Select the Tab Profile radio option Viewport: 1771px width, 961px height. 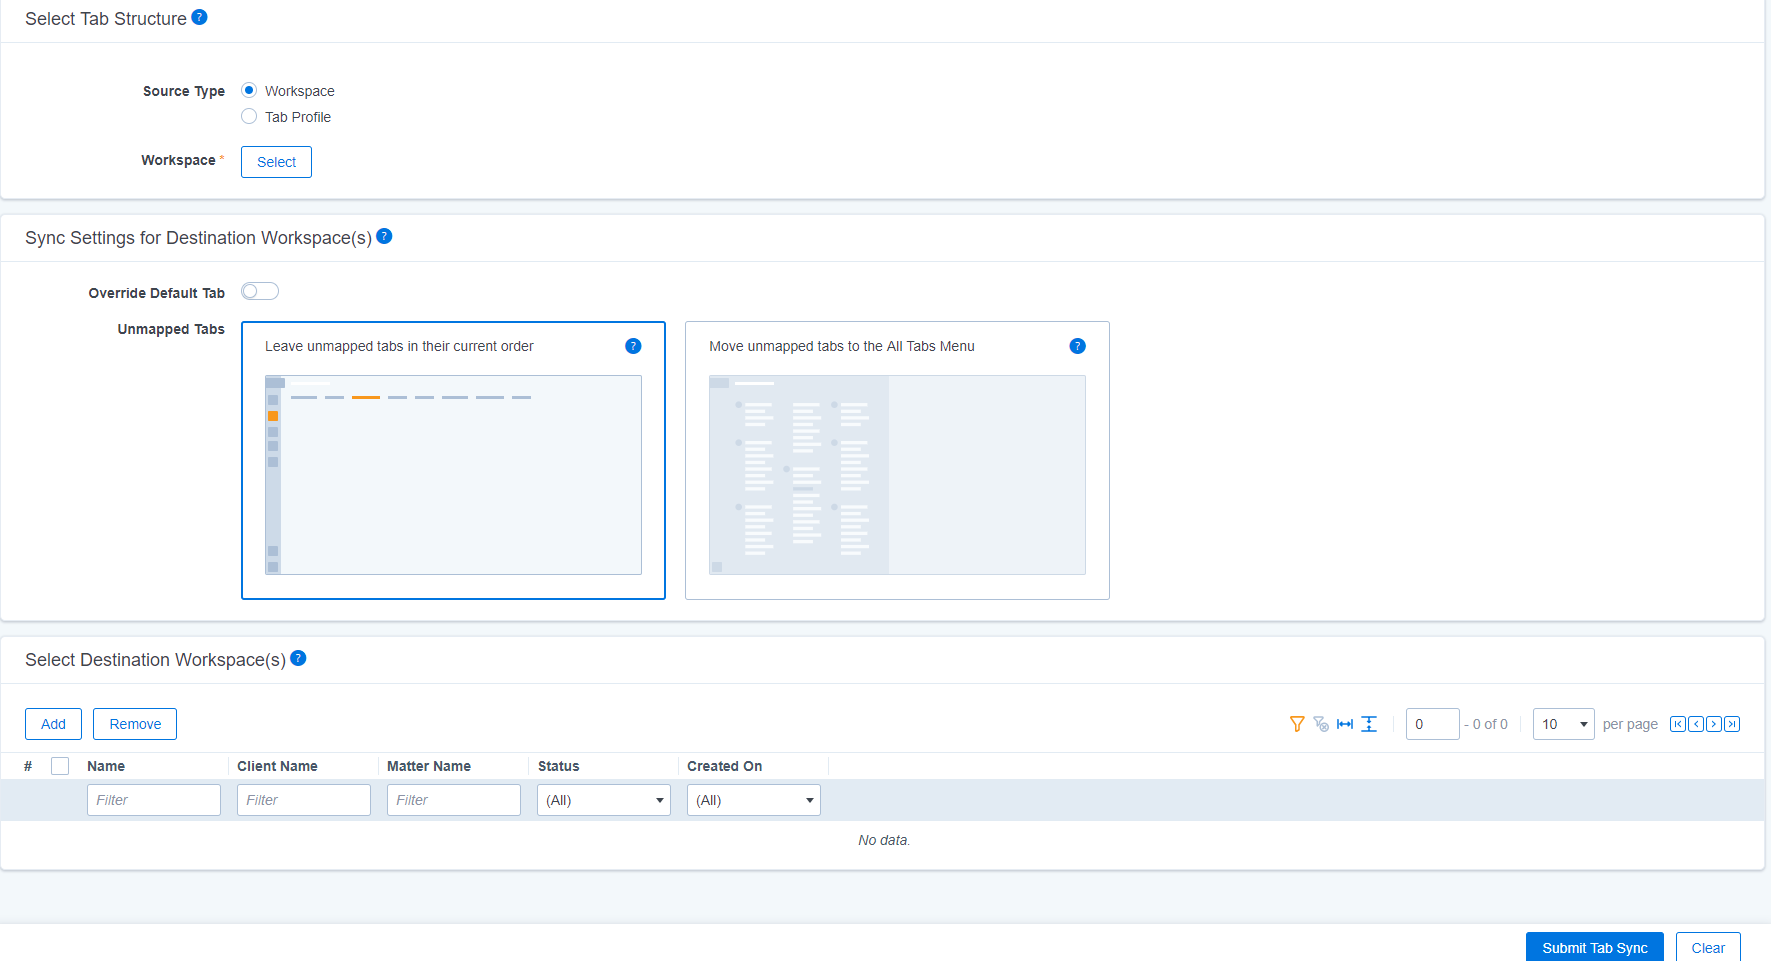pyautogui.click(x=249, y=116)
